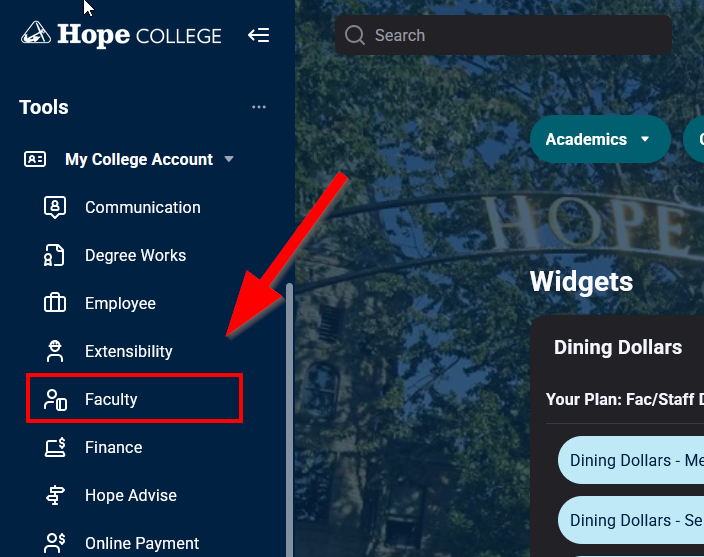
Task: Open the Faculty menu item
Action: pos(111,400)
